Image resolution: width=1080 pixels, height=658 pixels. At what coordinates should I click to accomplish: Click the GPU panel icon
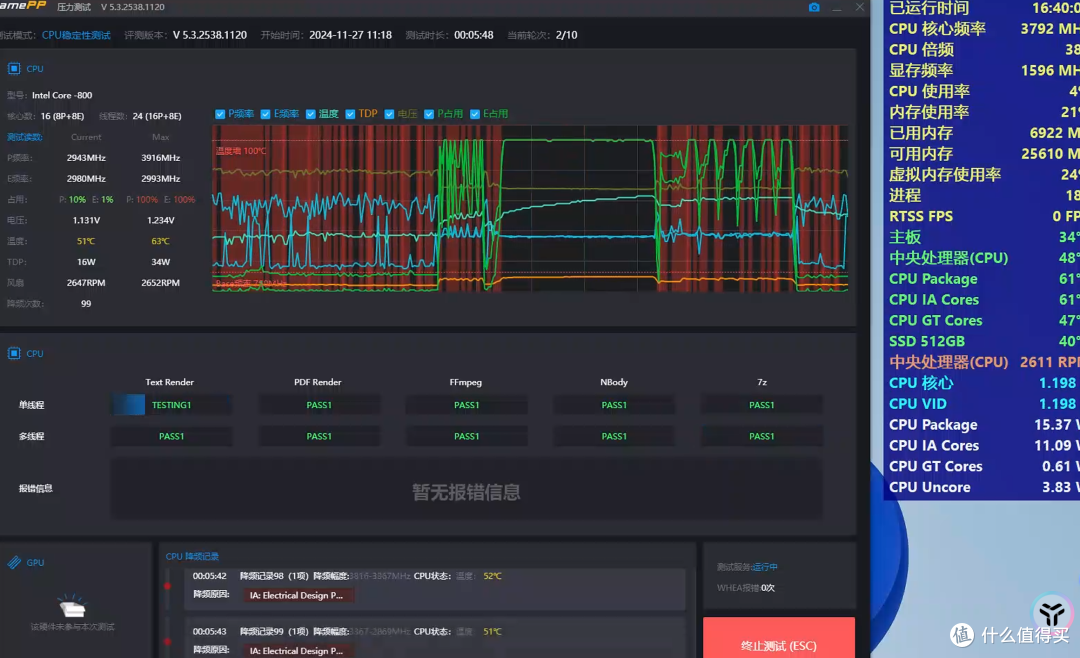[x=14, y=562]
